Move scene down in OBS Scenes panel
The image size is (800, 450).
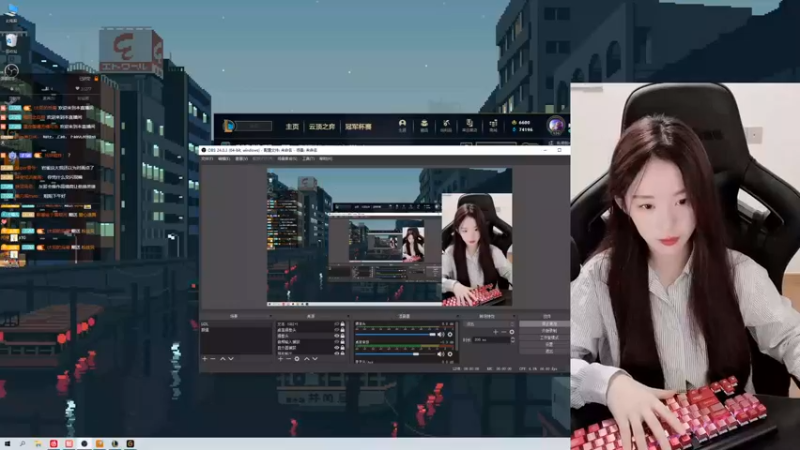coord(231,359)
